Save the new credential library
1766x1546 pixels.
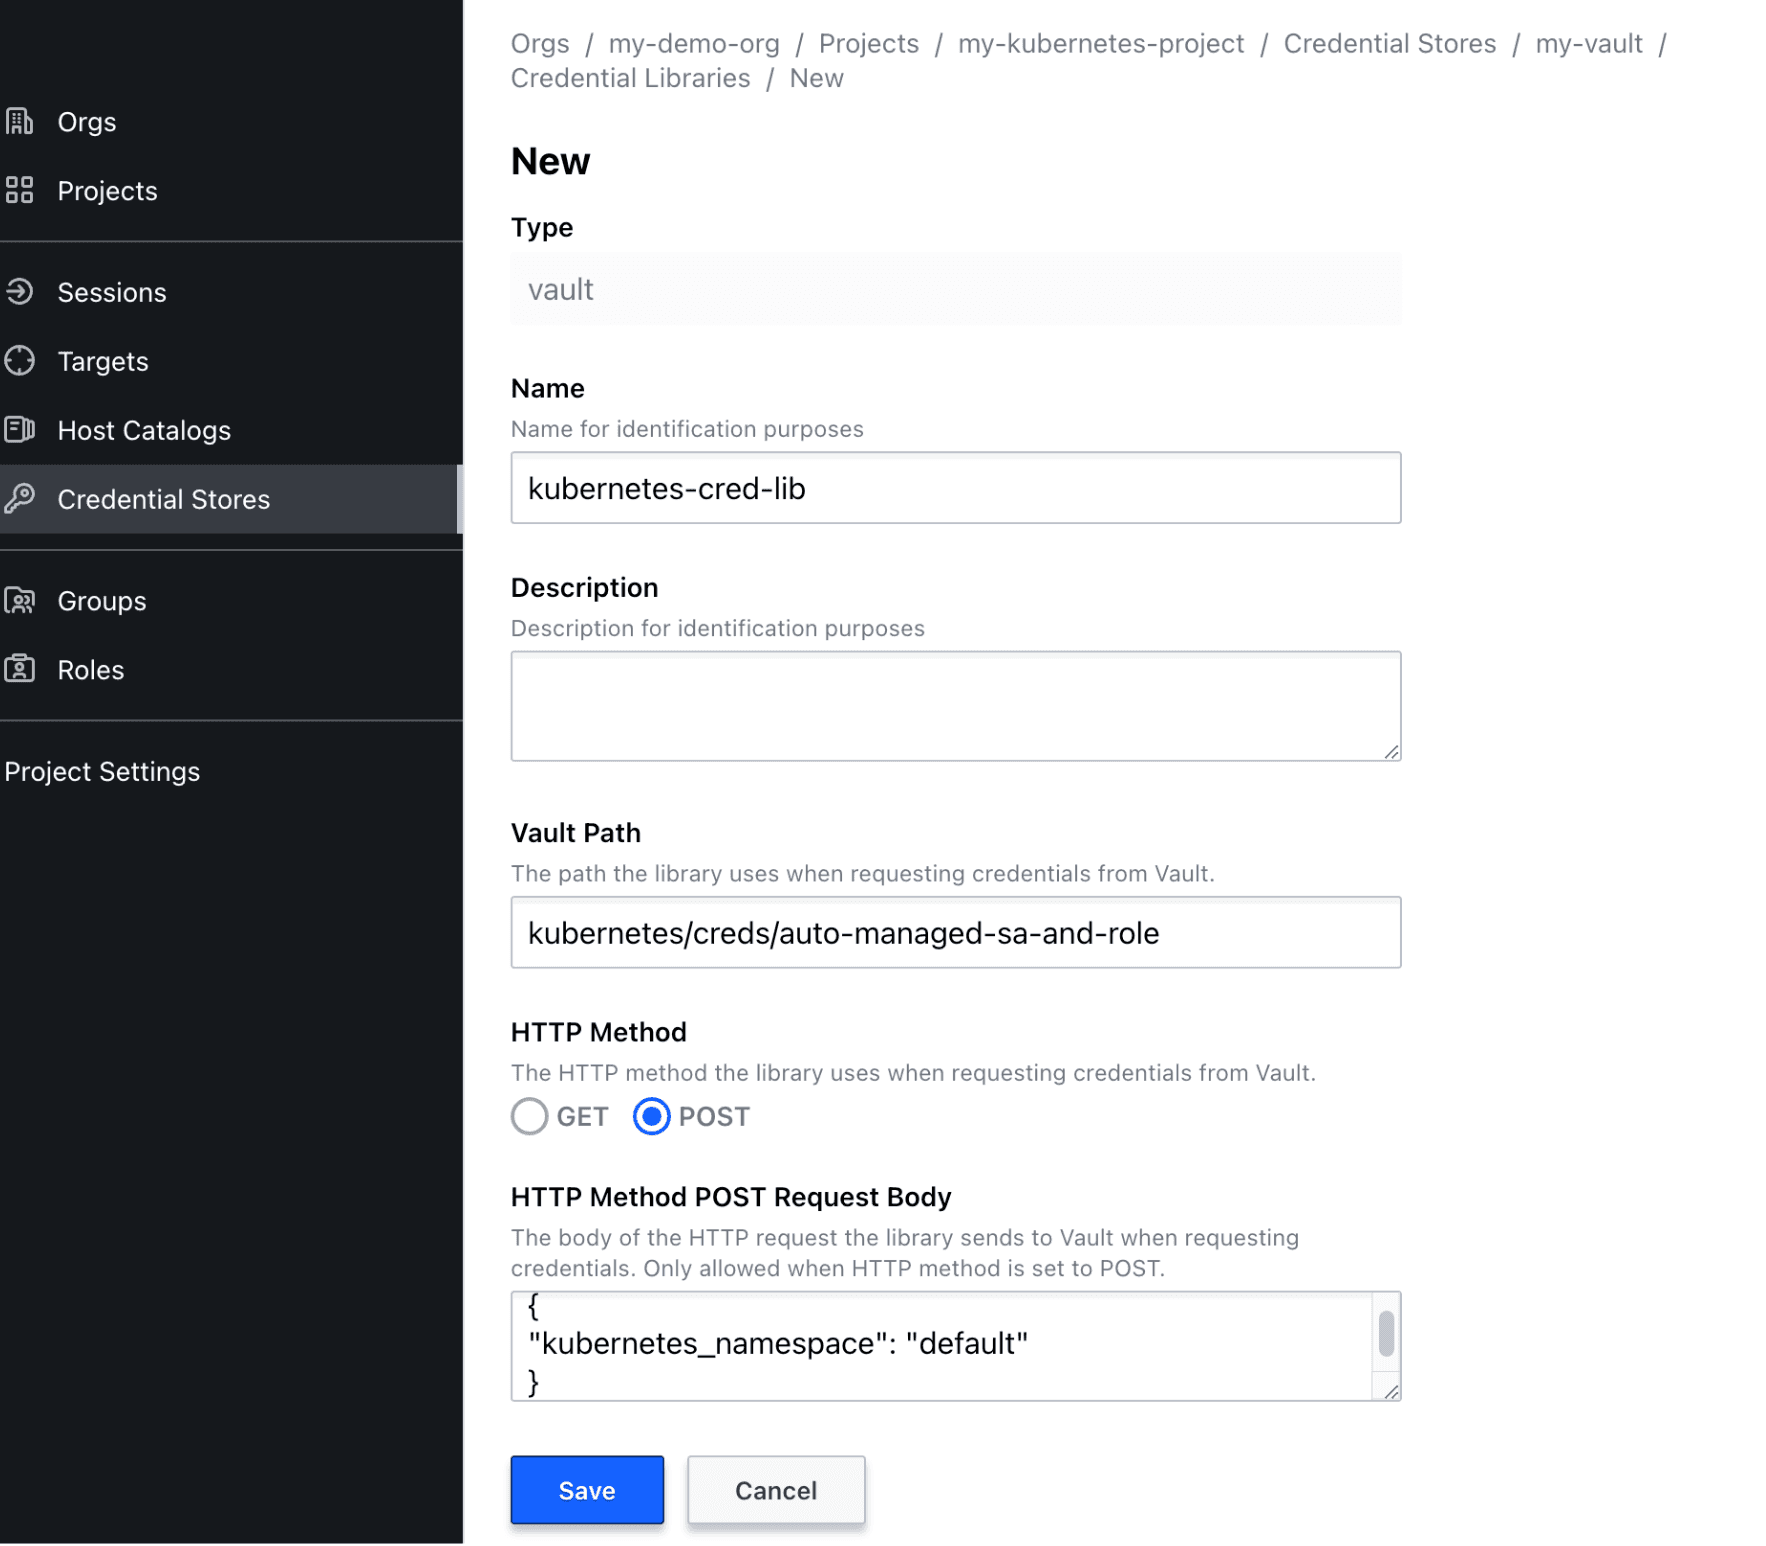click(586, 1489)
